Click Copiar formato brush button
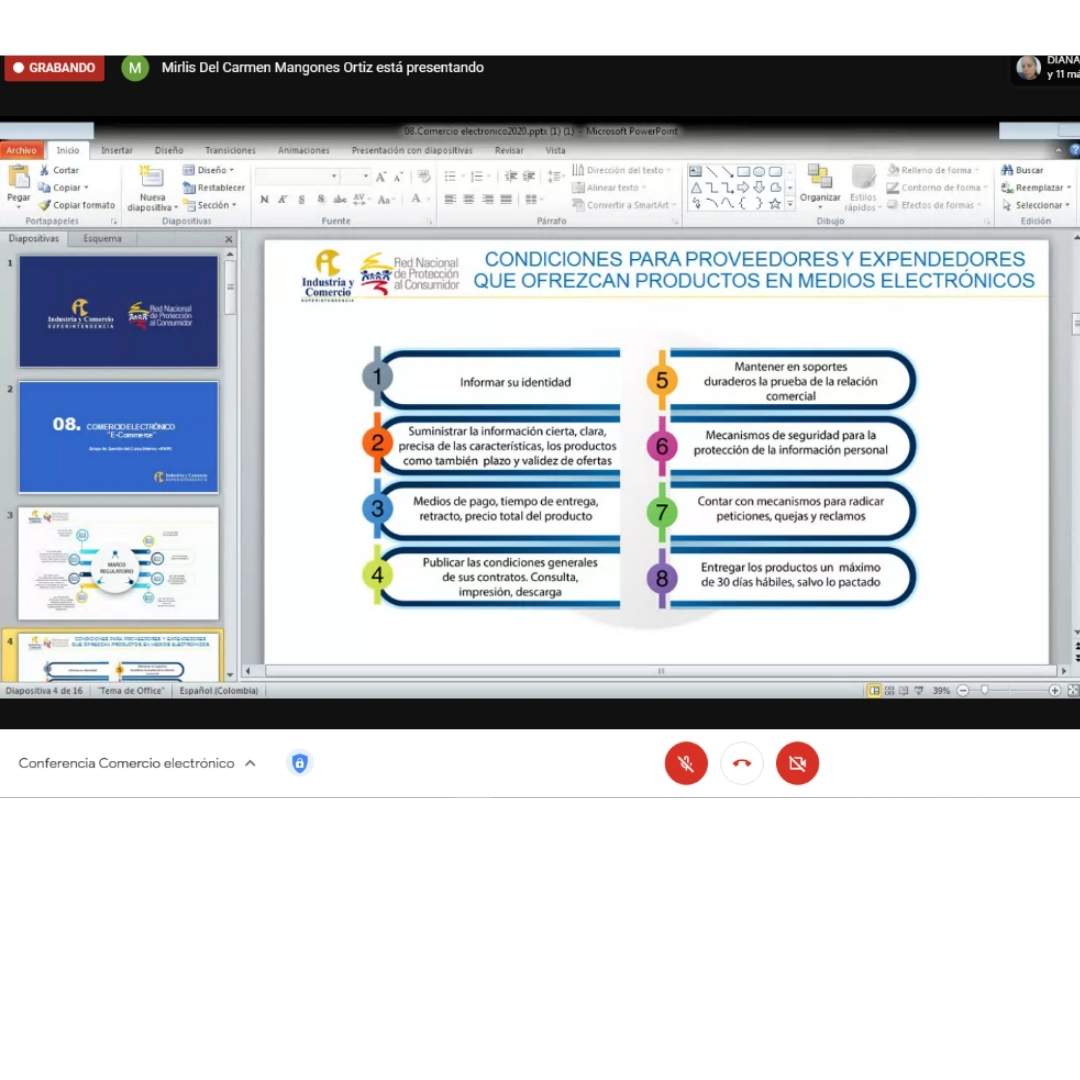1080x1080 pixels. 76,205
